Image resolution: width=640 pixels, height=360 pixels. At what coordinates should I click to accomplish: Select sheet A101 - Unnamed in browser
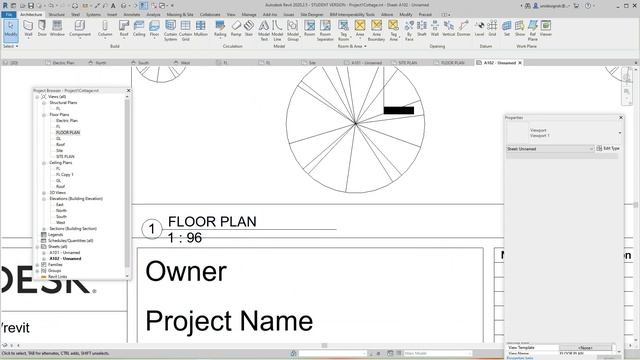(64, 253)
